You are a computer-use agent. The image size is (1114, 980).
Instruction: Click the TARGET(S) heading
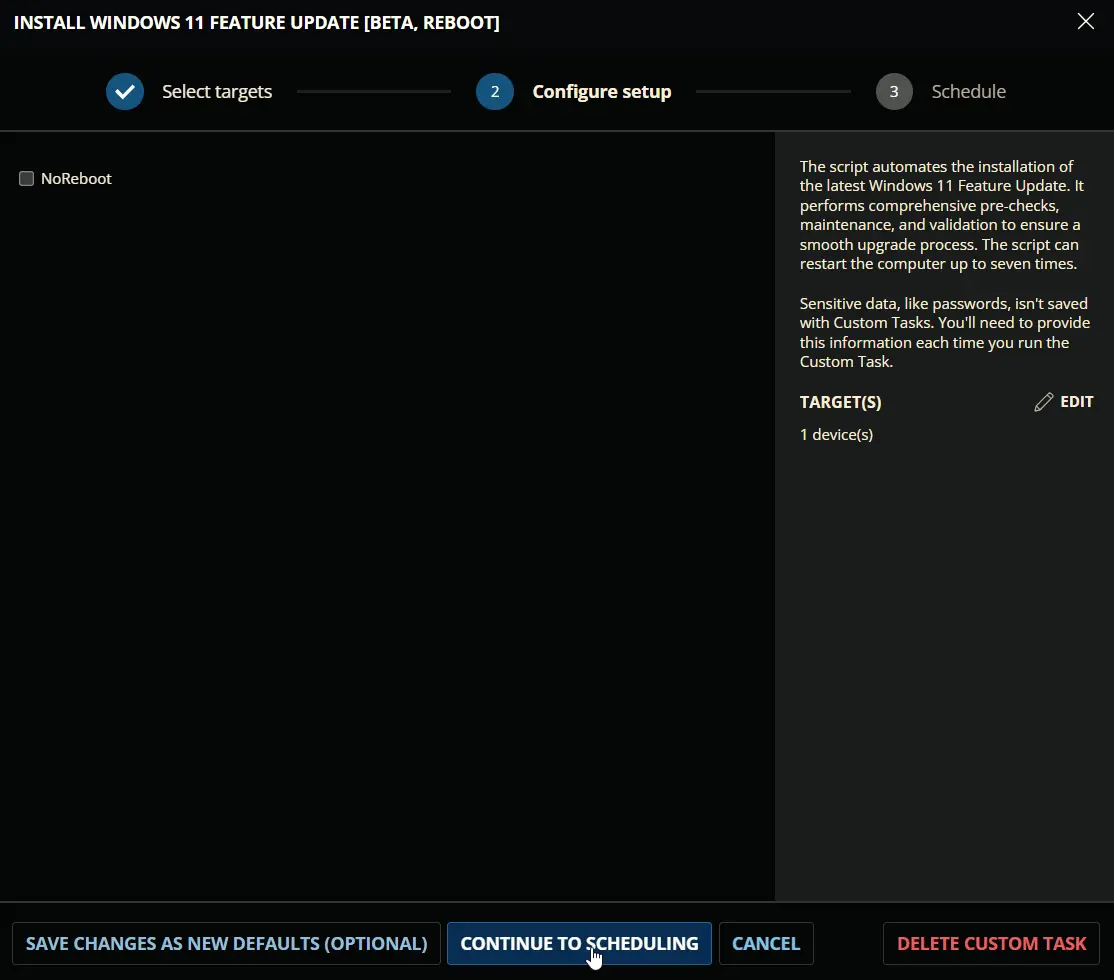coord(840,402)
